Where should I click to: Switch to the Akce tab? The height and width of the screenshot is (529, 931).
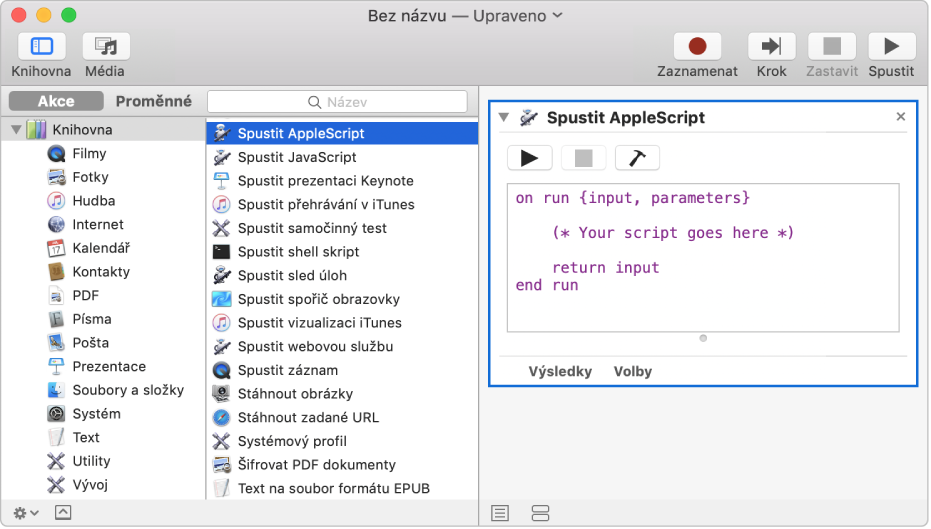(x=56, y=102)
